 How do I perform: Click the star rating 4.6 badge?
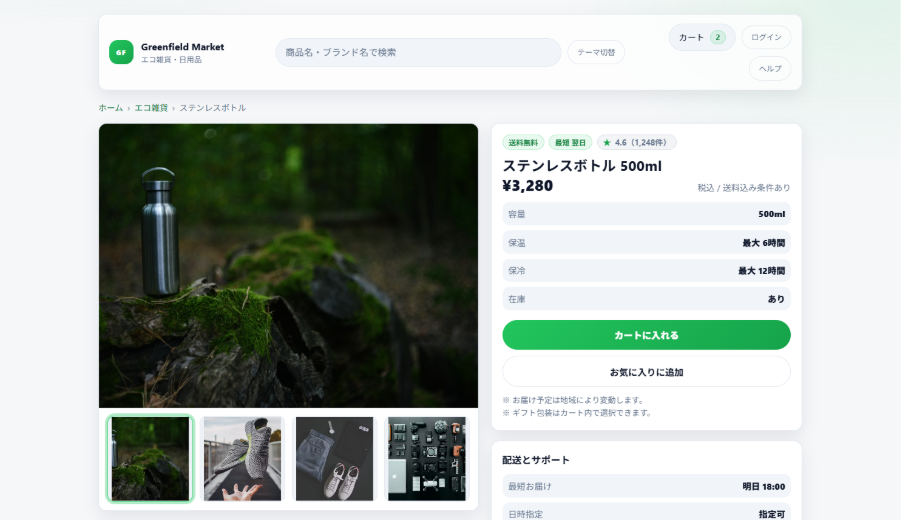(x=637, y=142)
